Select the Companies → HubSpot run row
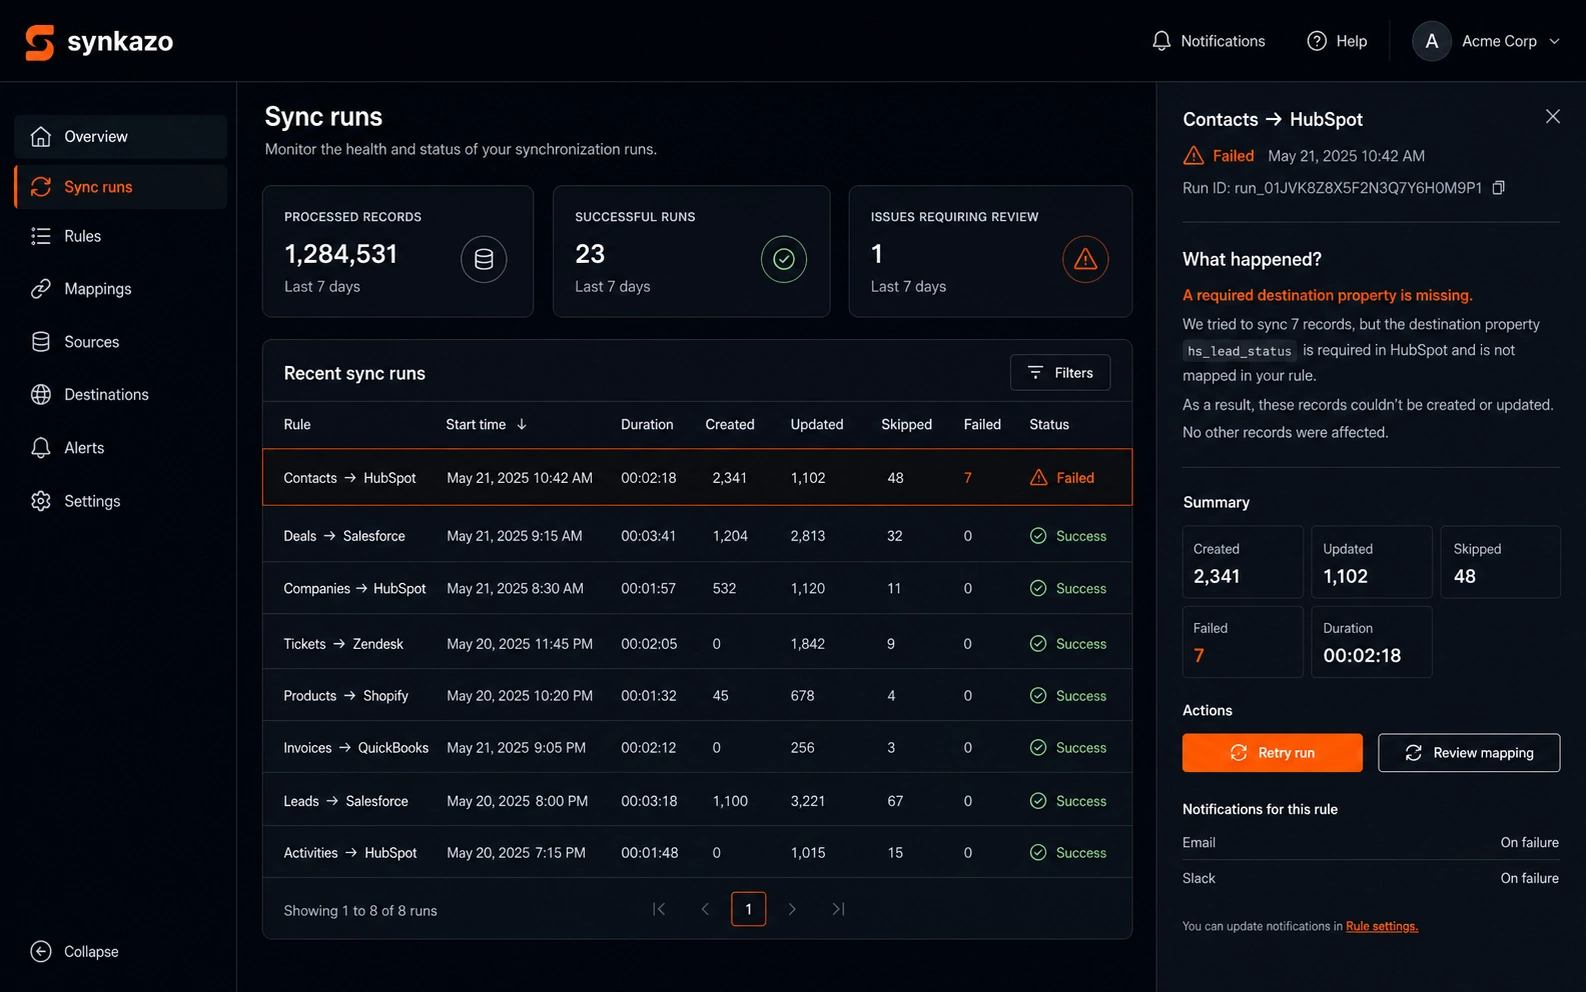 697,589
